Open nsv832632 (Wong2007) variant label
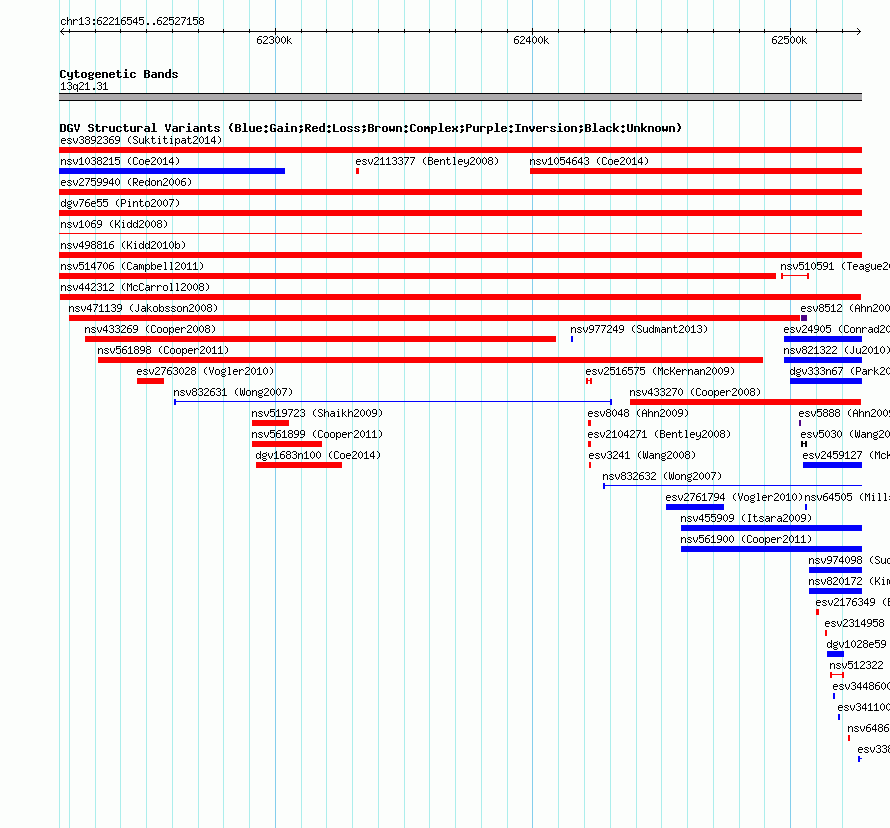Screen dimensions: 890x828 [662, 476]
